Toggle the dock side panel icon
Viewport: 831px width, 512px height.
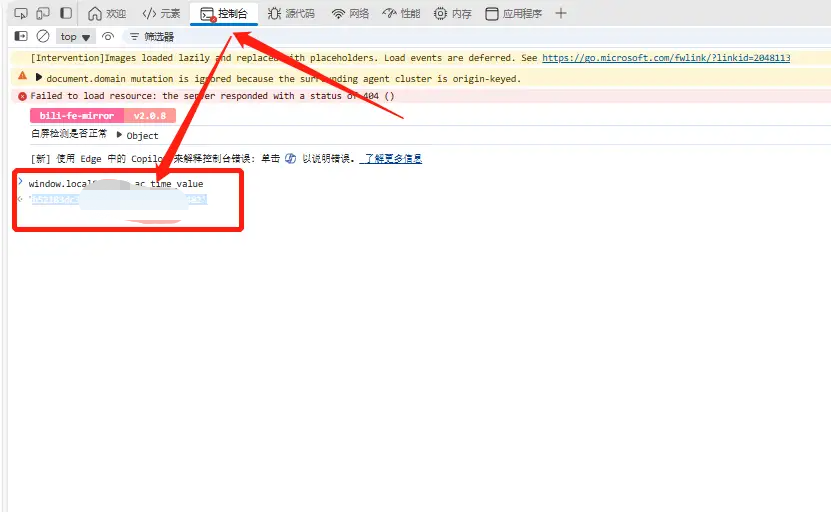tap(66, 14)
